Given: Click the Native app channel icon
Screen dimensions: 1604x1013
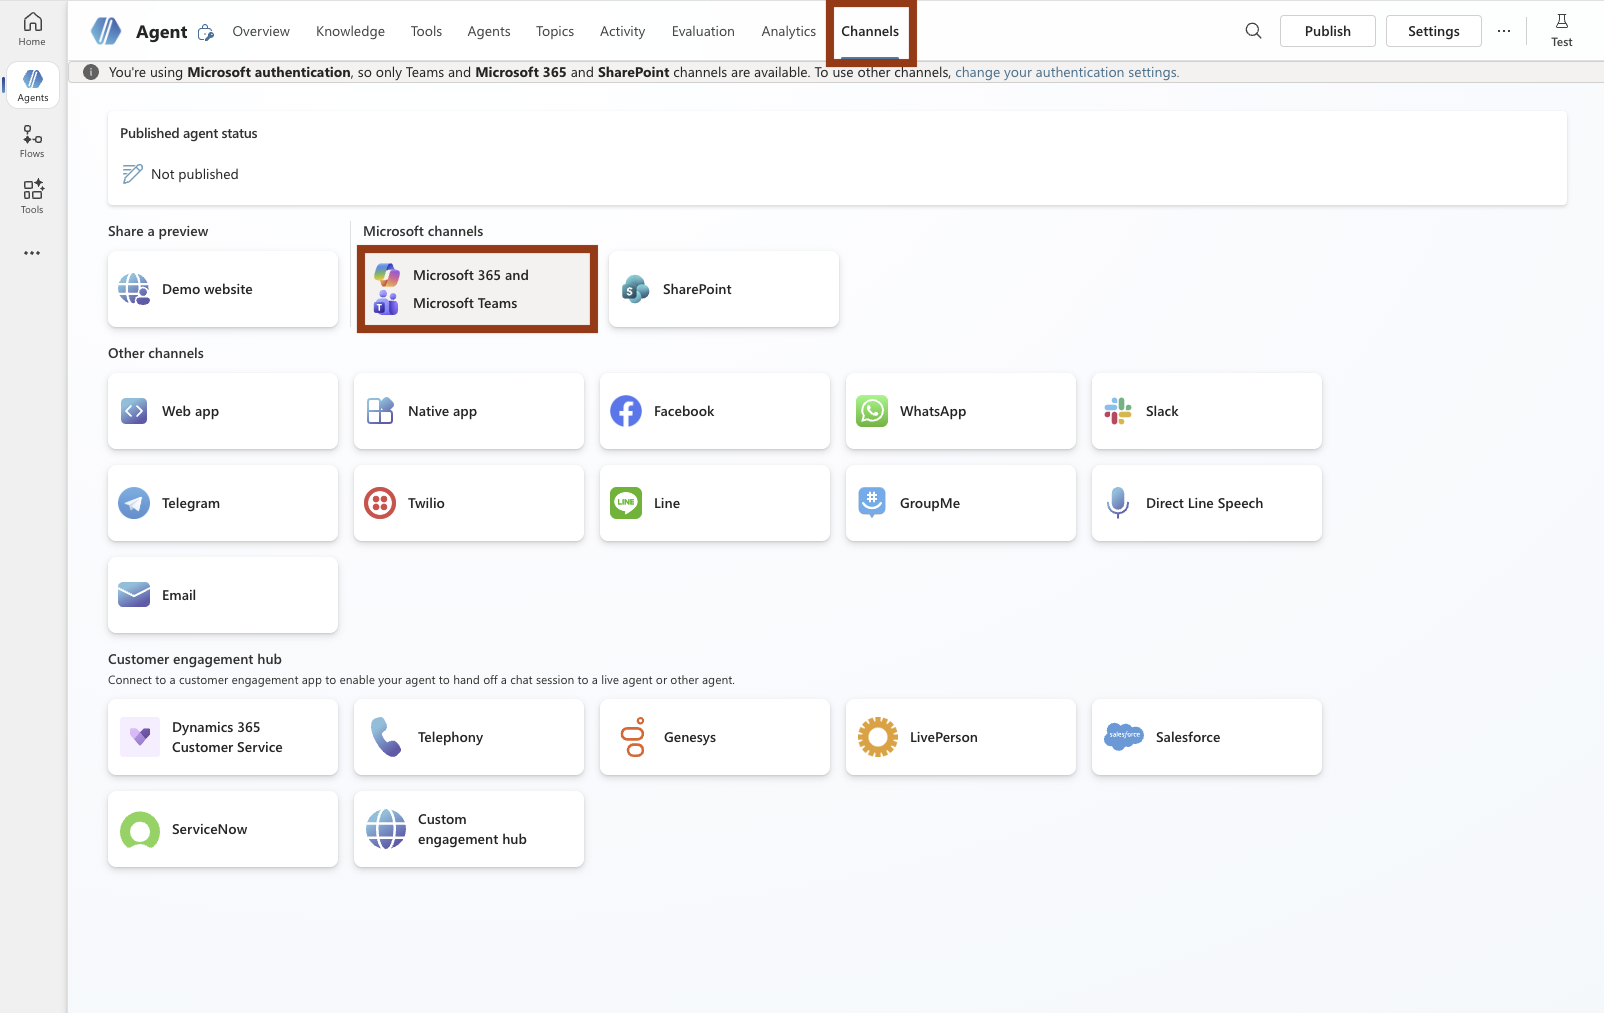Looking at the screenshot, I should pos(380,411).
